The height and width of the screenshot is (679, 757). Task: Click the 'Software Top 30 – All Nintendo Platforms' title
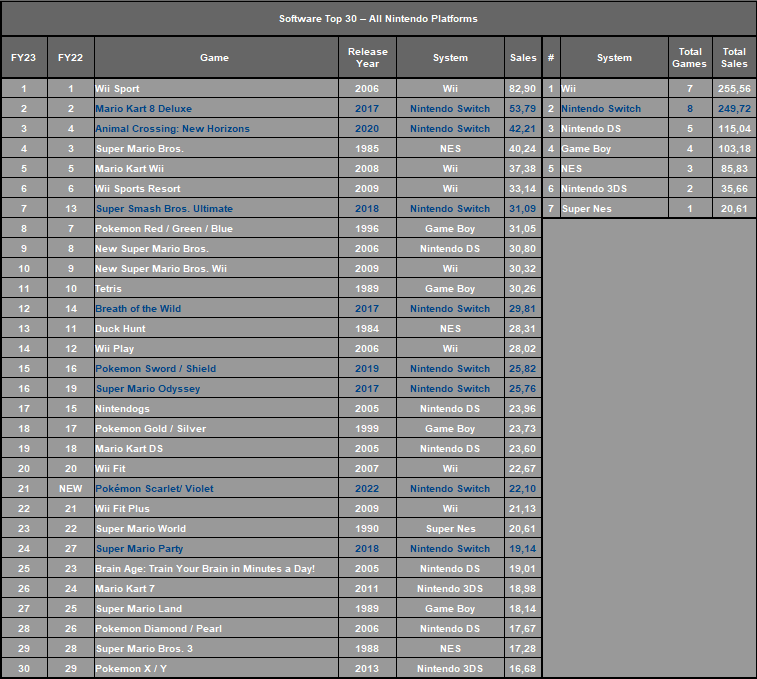pos(378,19)
